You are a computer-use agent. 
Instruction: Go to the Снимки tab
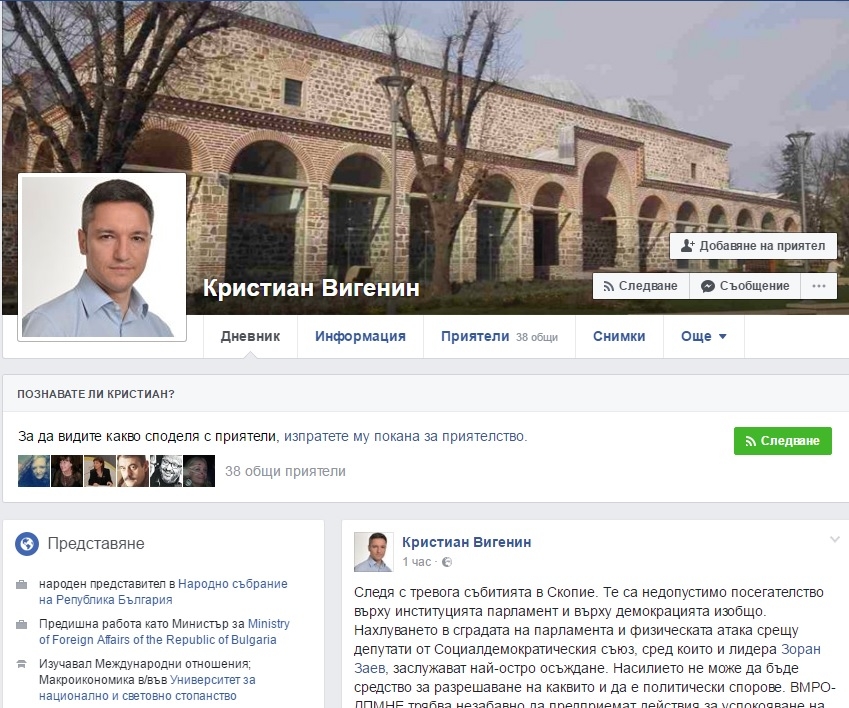click(x=619, y=336)
